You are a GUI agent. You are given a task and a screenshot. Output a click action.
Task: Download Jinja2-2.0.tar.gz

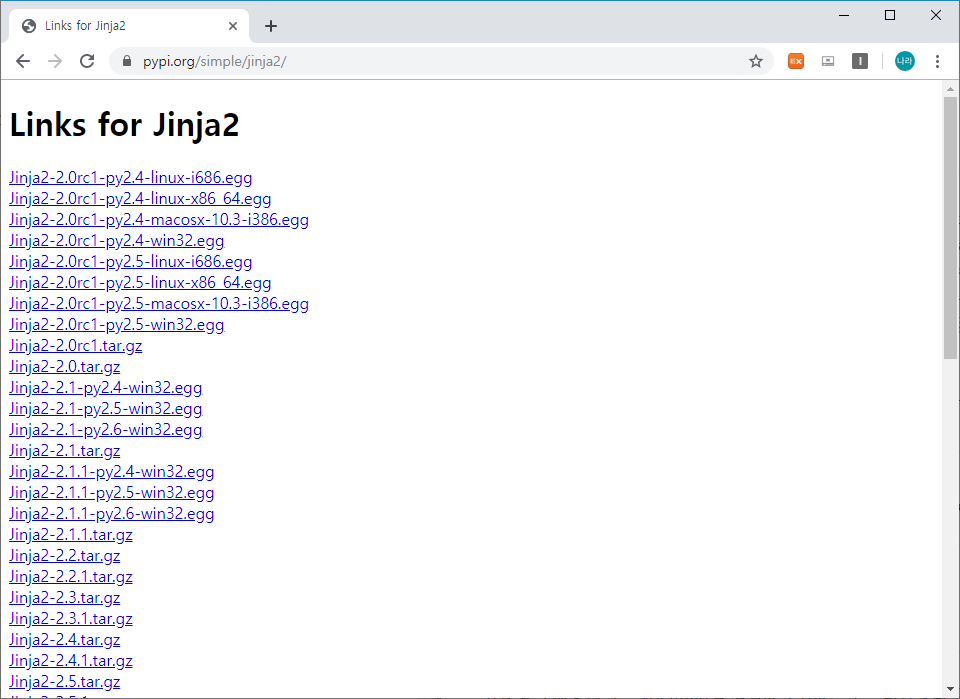(x=64, y=367)
